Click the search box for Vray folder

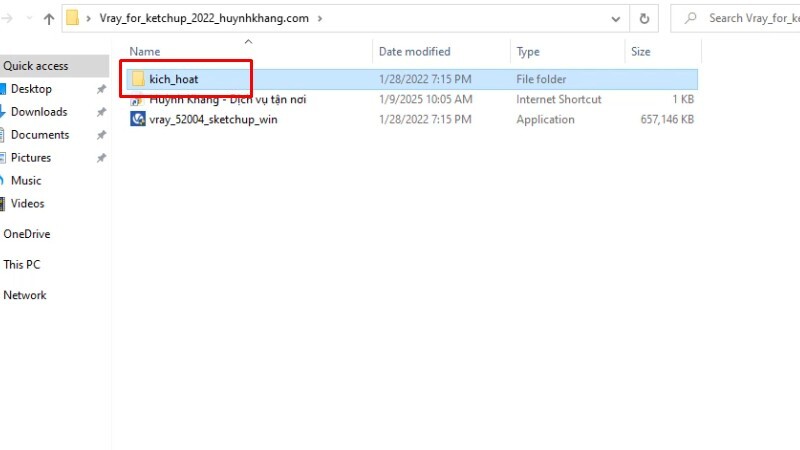tap(735, 18)
